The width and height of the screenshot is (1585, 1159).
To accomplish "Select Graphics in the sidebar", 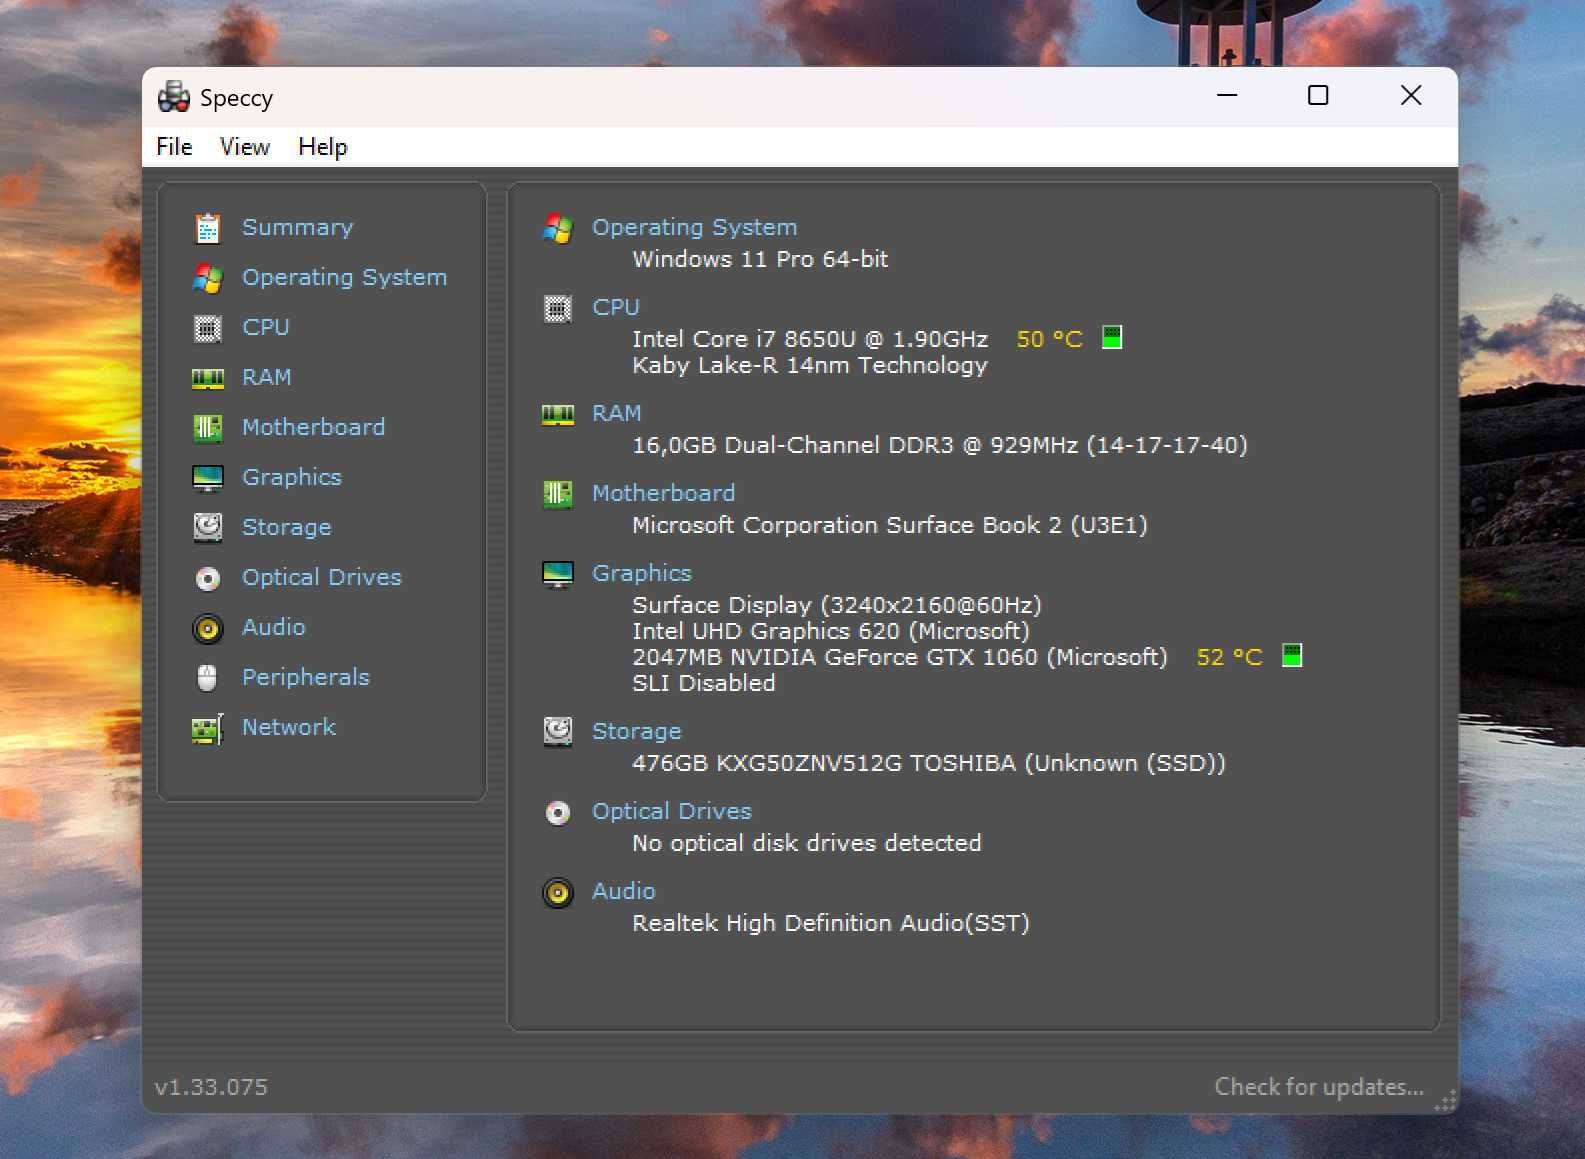I will click(292, 478).
